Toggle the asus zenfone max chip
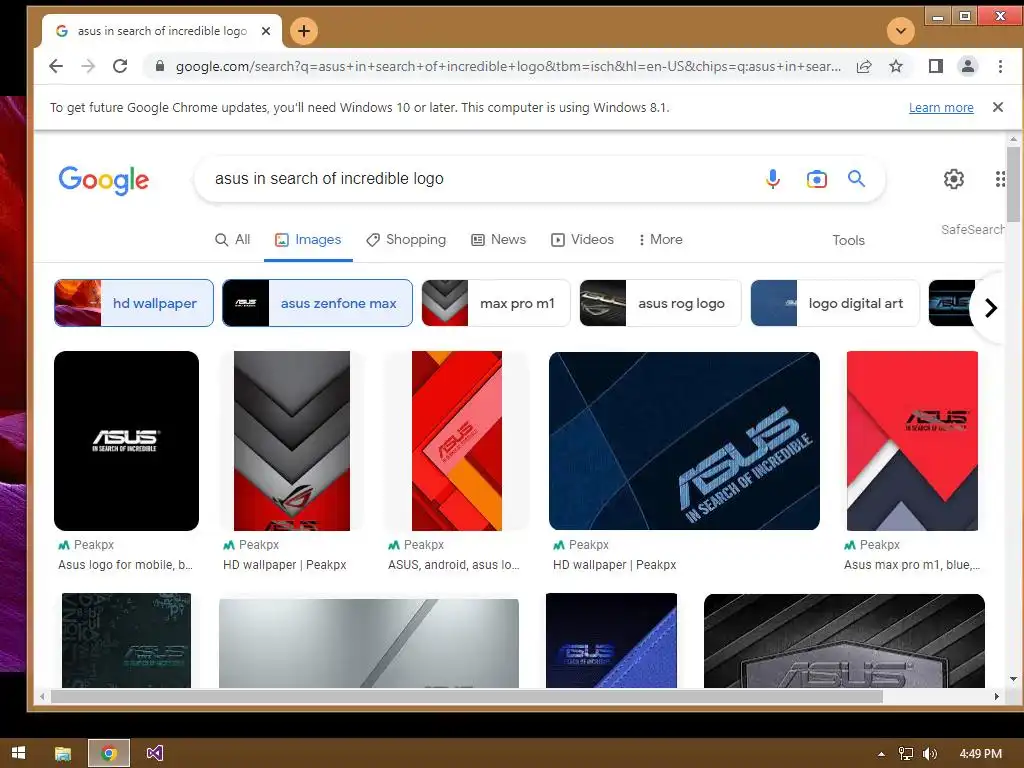The width and height of the screenshot is (1024, 768). 317,303
